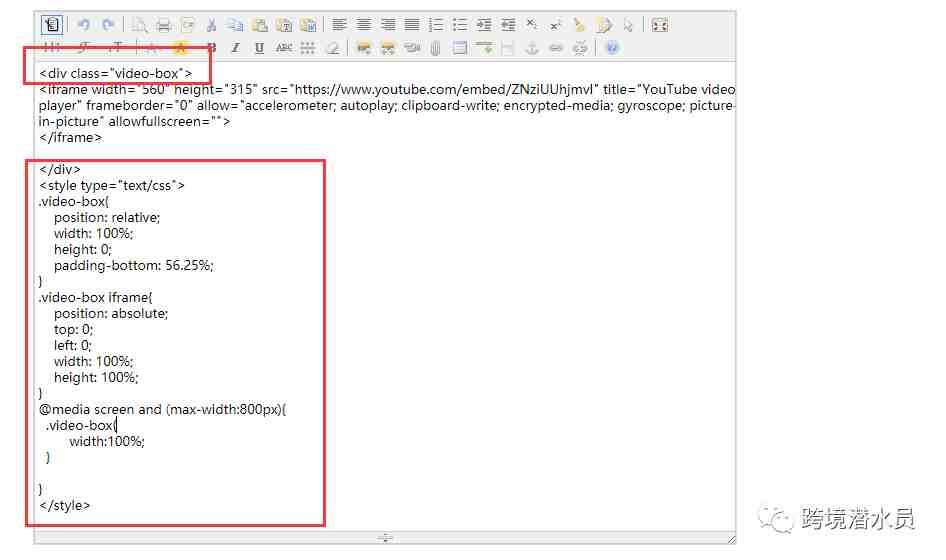The height and width of the screenshot is (560, 946).
Task: Click the Cut scissors icon
Action: pyautogui.click(x=211, y=25)
